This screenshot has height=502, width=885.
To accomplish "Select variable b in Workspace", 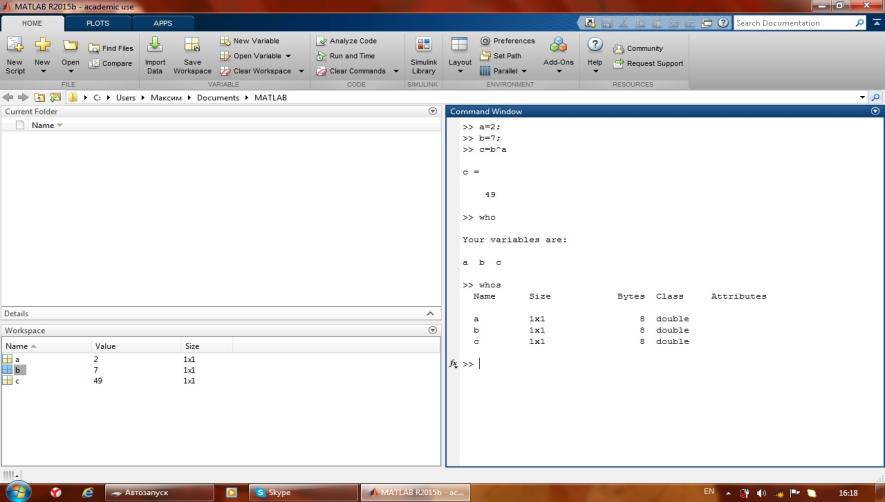I will (17, 370).
